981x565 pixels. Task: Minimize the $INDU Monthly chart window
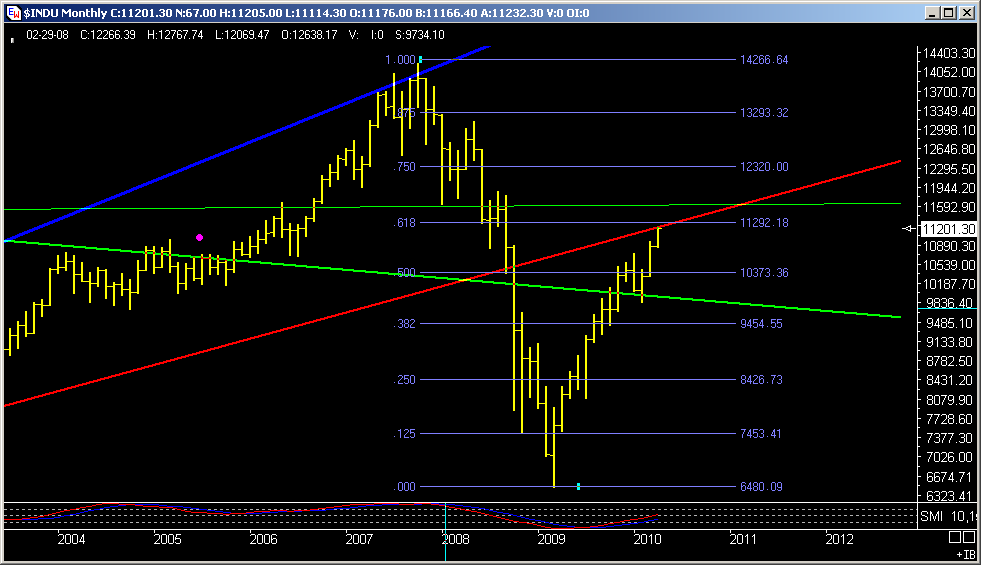point(931,13)
